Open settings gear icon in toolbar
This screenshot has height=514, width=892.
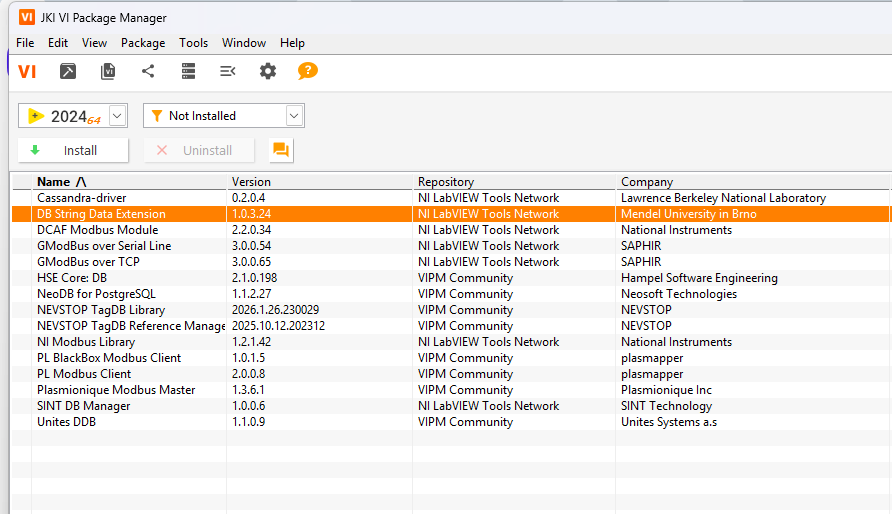point(268,71)
